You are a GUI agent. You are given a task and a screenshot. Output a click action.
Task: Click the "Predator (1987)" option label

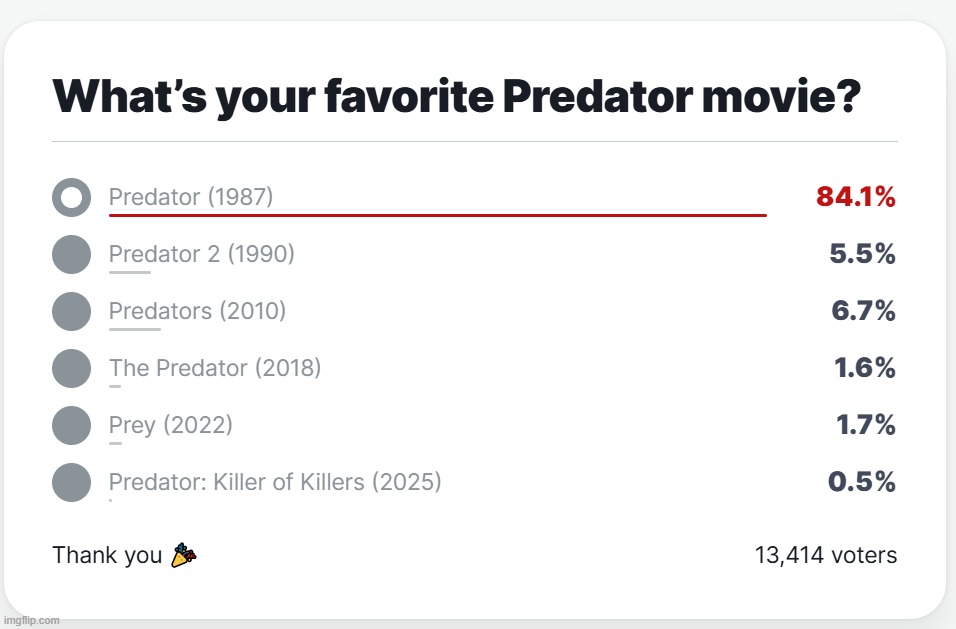point(191,197)
